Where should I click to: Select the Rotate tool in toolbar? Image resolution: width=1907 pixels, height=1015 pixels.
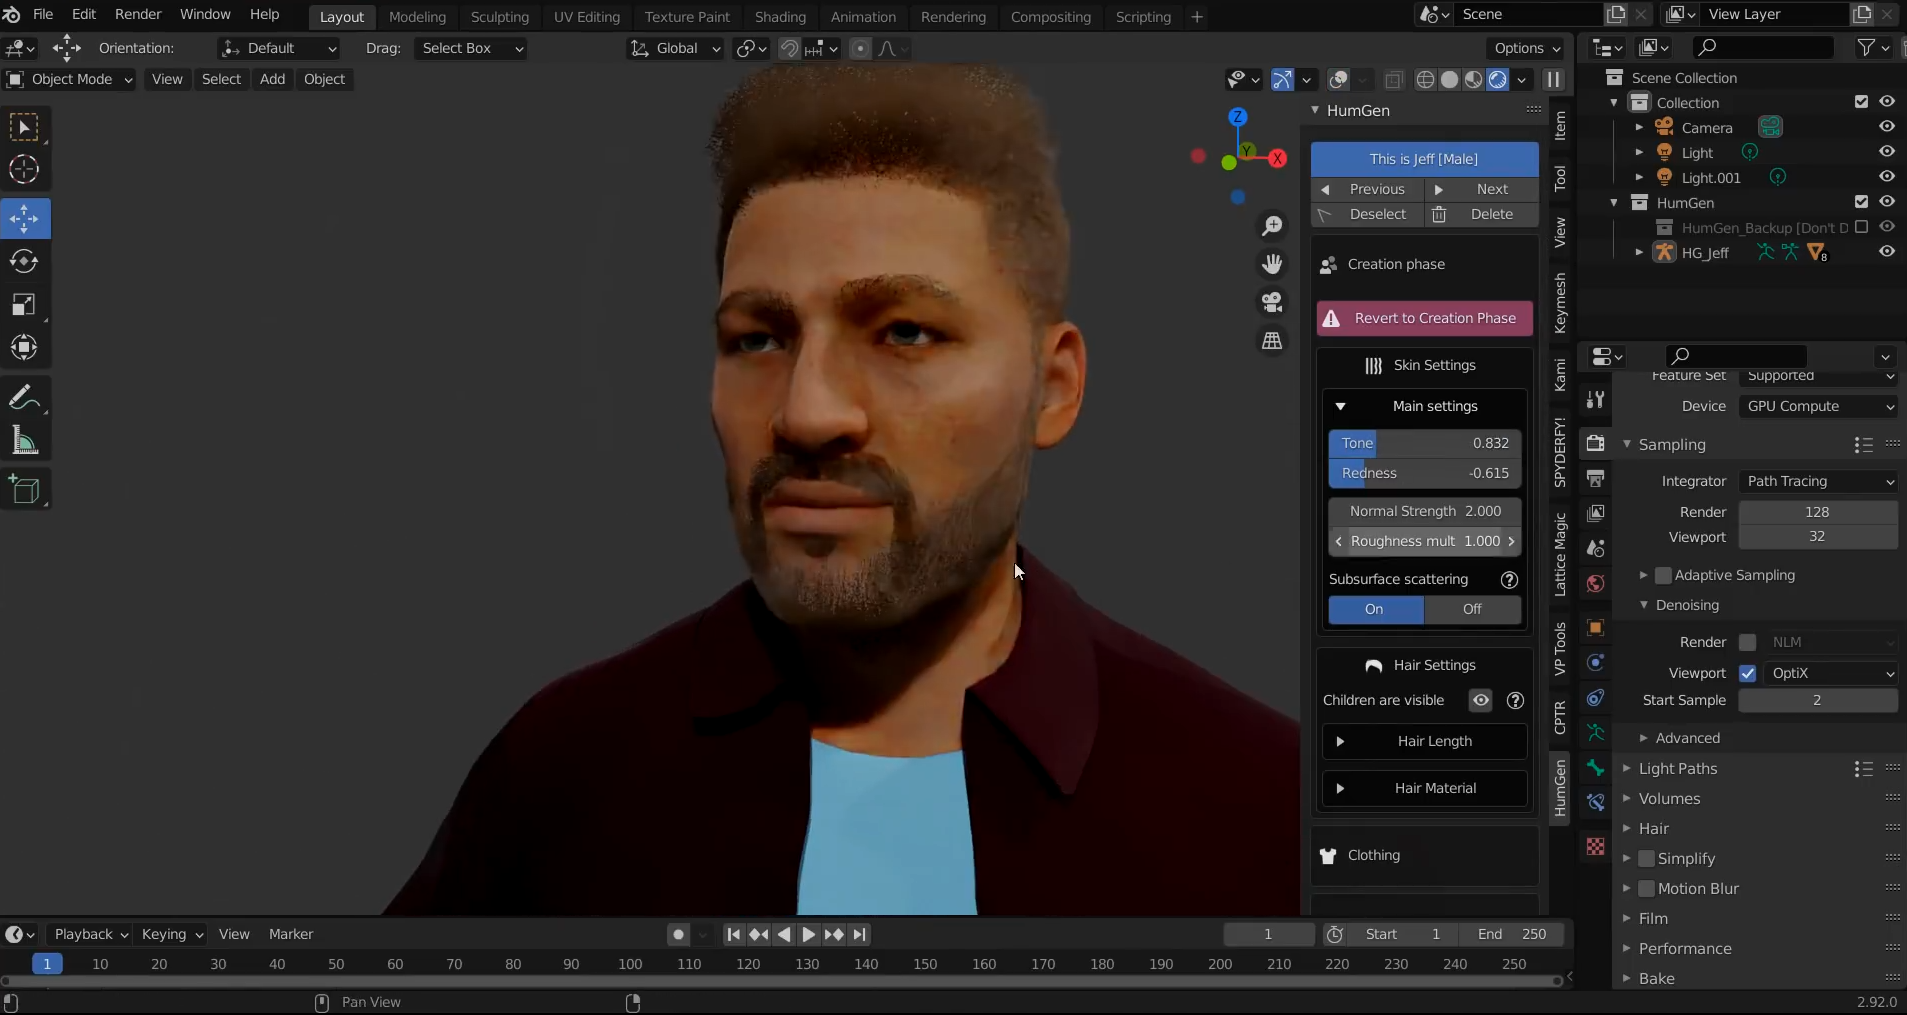[x=24, y=262]
